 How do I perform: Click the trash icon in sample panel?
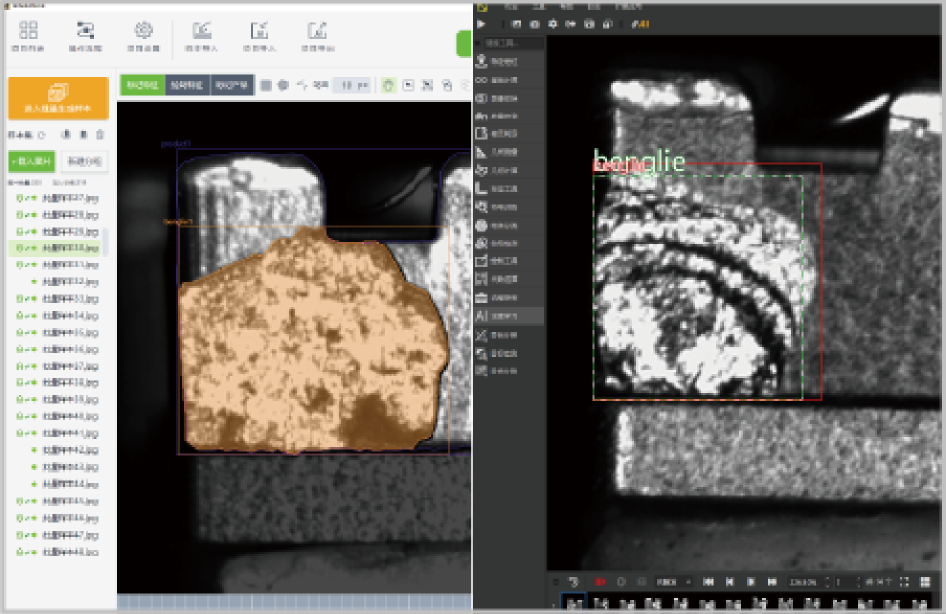[100, 134]
